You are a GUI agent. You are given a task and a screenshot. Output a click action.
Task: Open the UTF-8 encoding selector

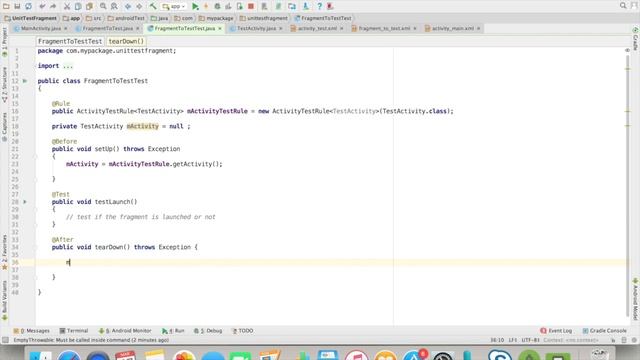tap(530, 340)
